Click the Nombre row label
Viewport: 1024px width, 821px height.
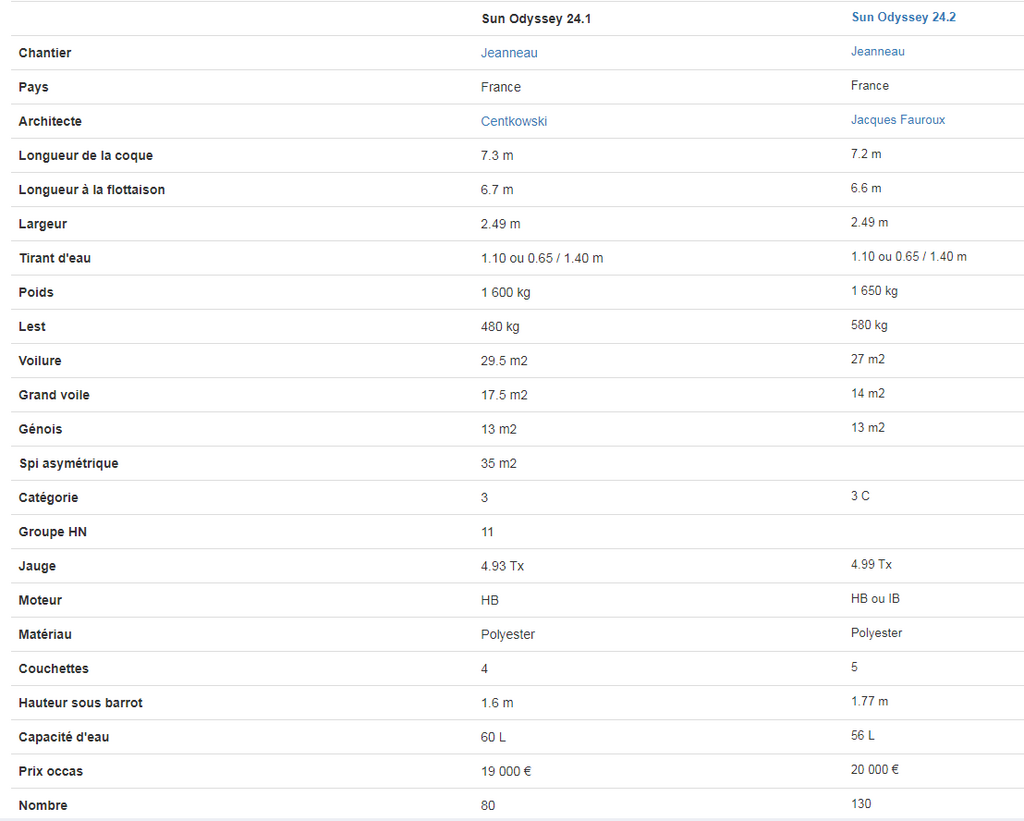(x=43, y=805)
